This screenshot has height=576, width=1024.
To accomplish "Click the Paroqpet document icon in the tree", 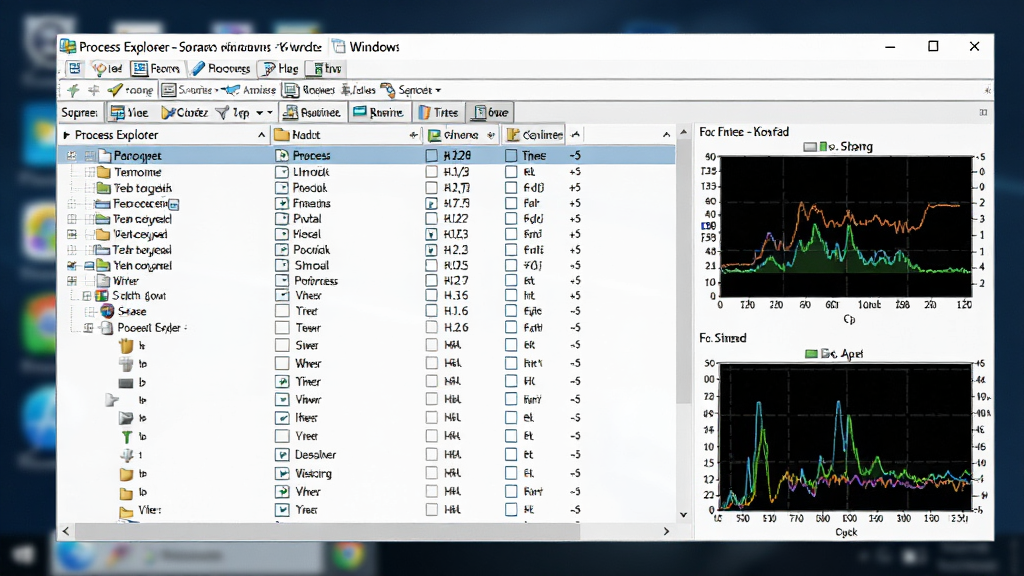I will [104, 156].
